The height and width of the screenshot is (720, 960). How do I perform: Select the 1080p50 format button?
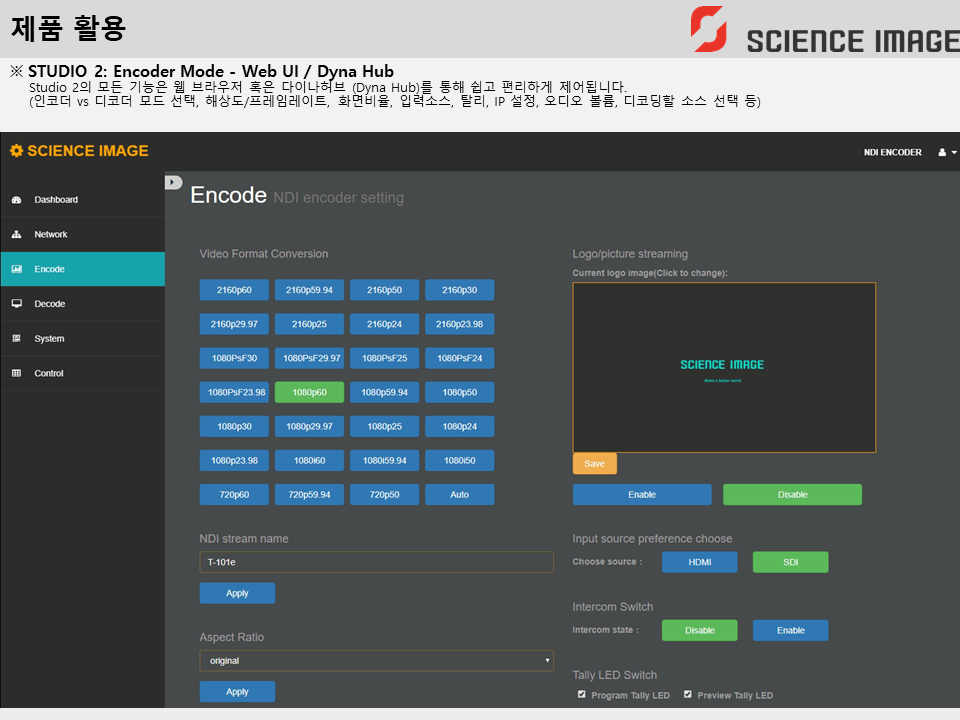tap(459, 392)
